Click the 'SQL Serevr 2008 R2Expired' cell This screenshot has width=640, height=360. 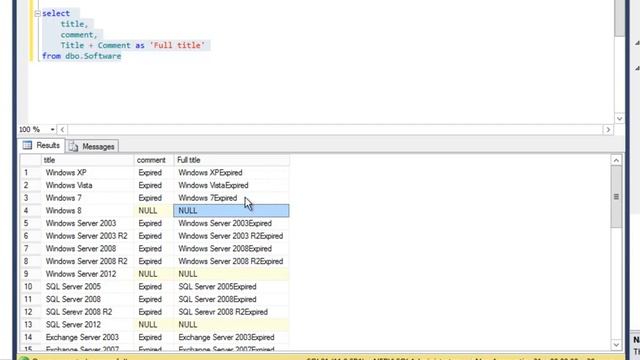[x=231, y=312]
